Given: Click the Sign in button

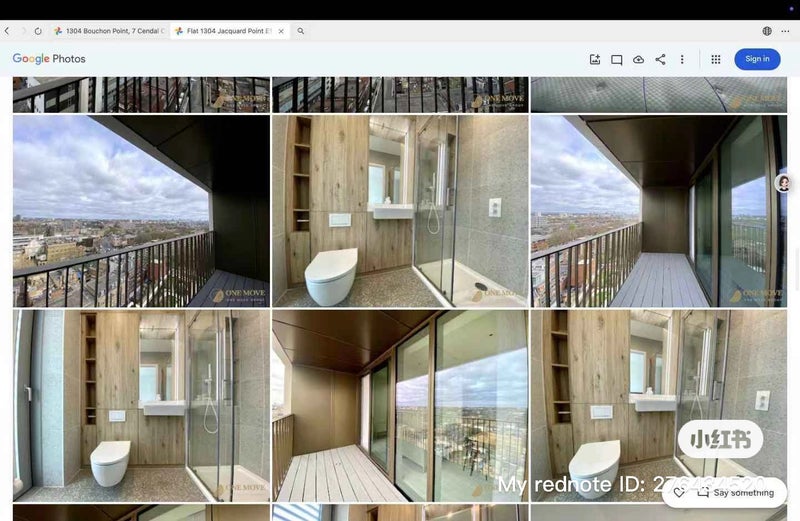Looking at the screenshot, I should tap(757, 59).
